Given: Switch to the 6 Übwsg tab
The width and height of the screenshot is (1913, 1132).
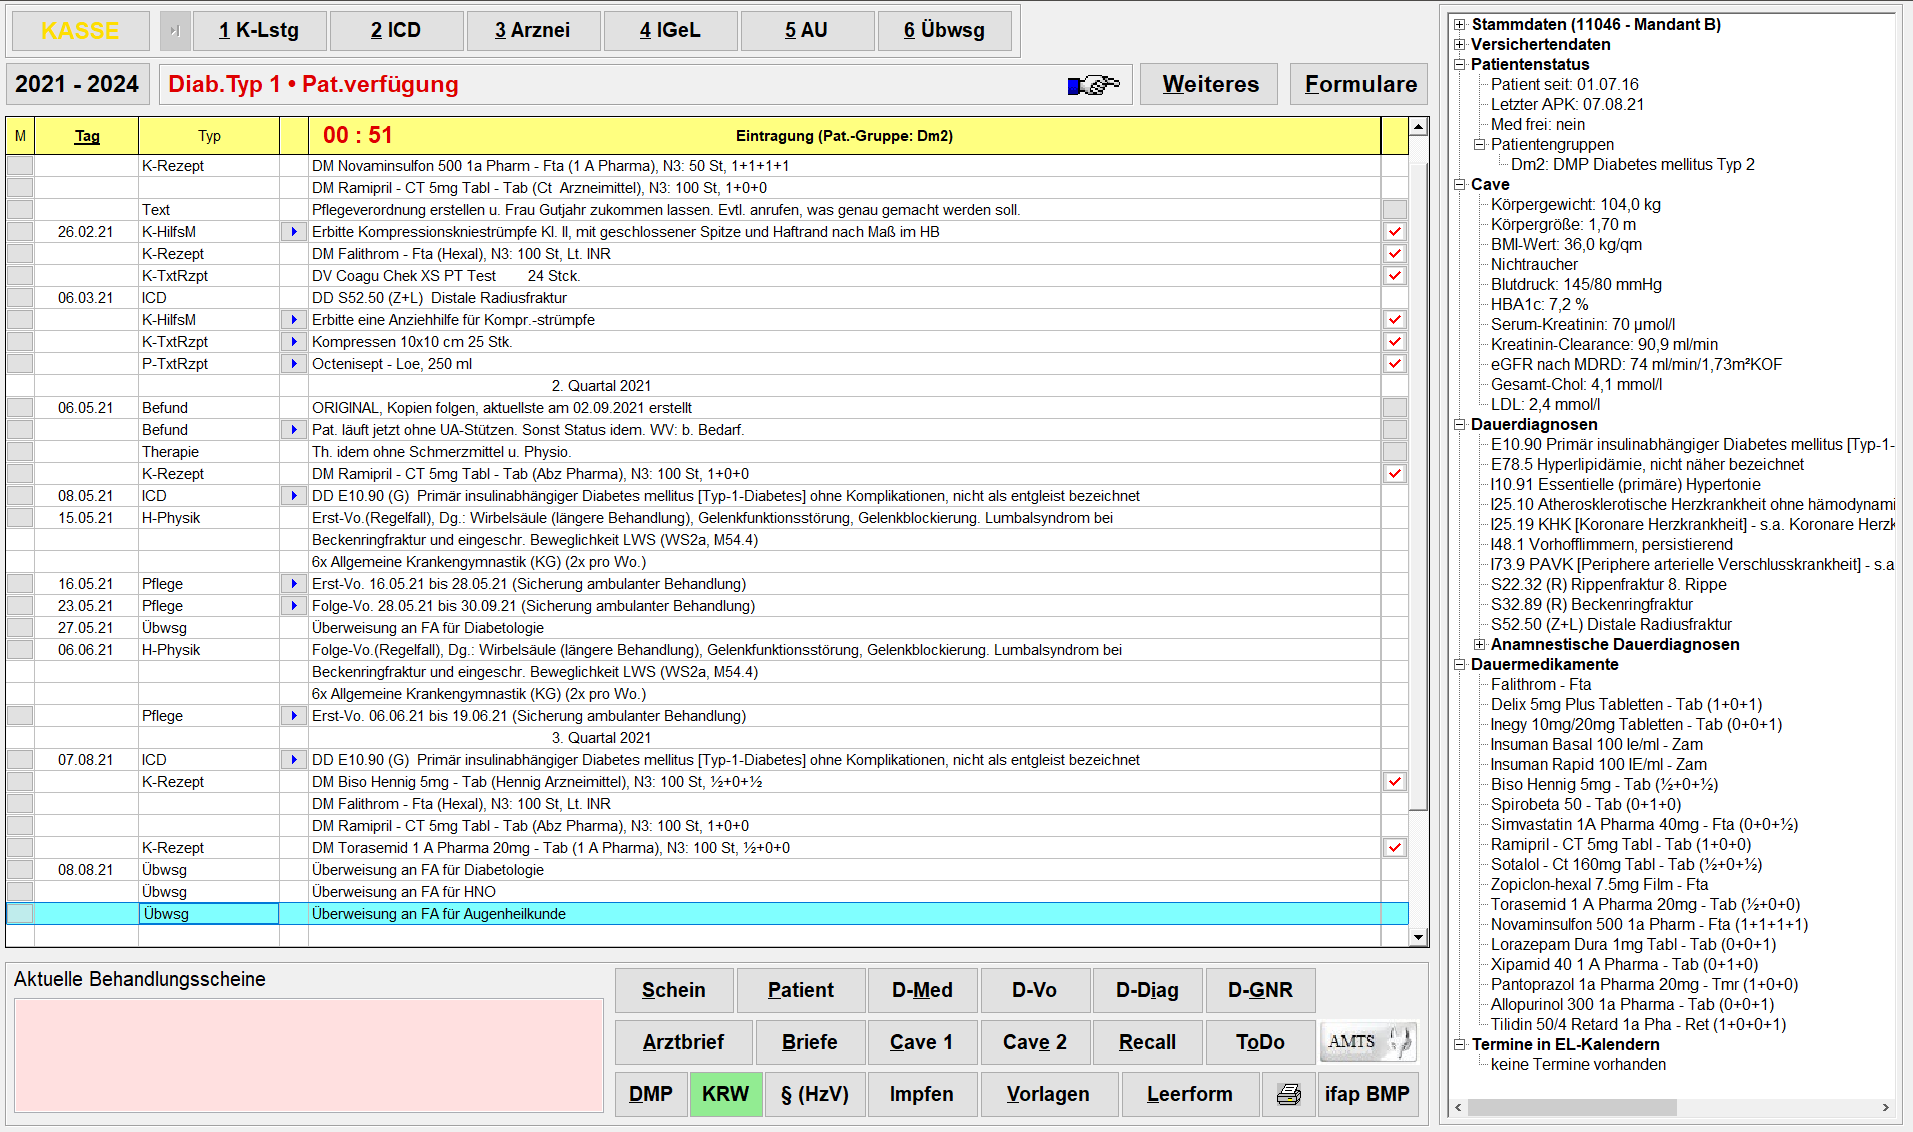Looking at the screenshot, I should [x=944, y=31].
